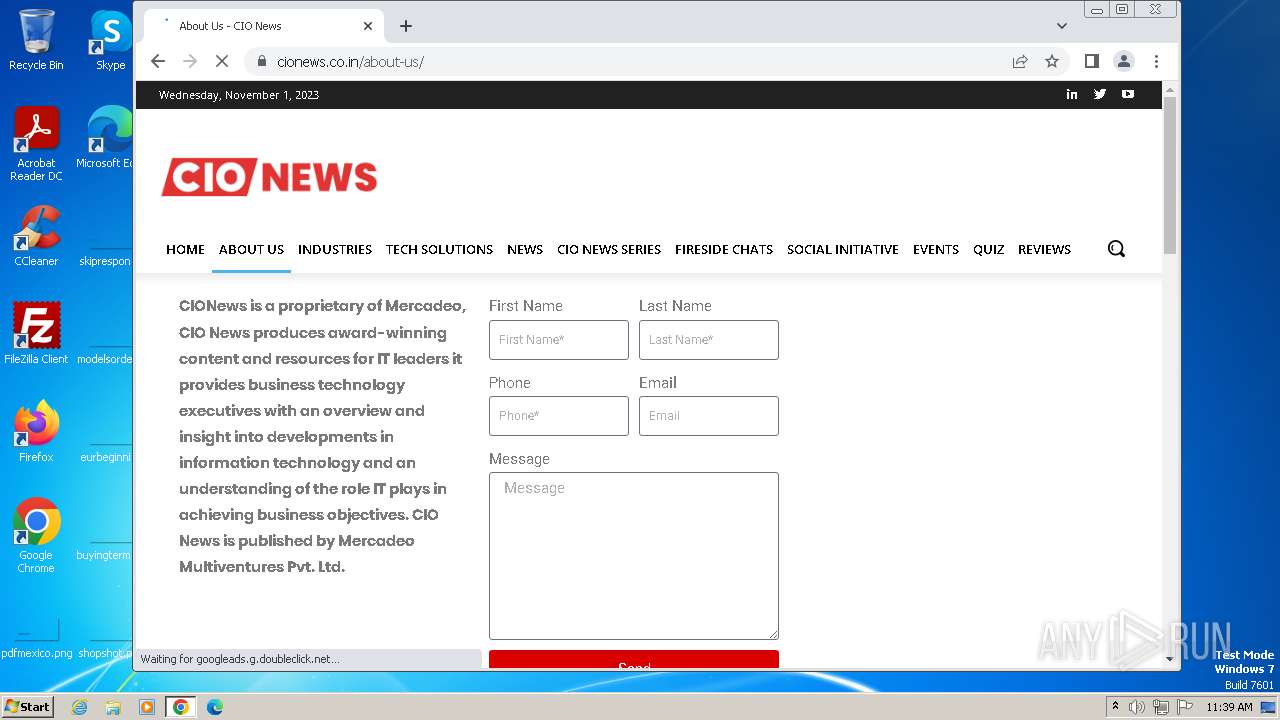
Task: Open Windows Media Player from taskbar
Action: (147, 707)
